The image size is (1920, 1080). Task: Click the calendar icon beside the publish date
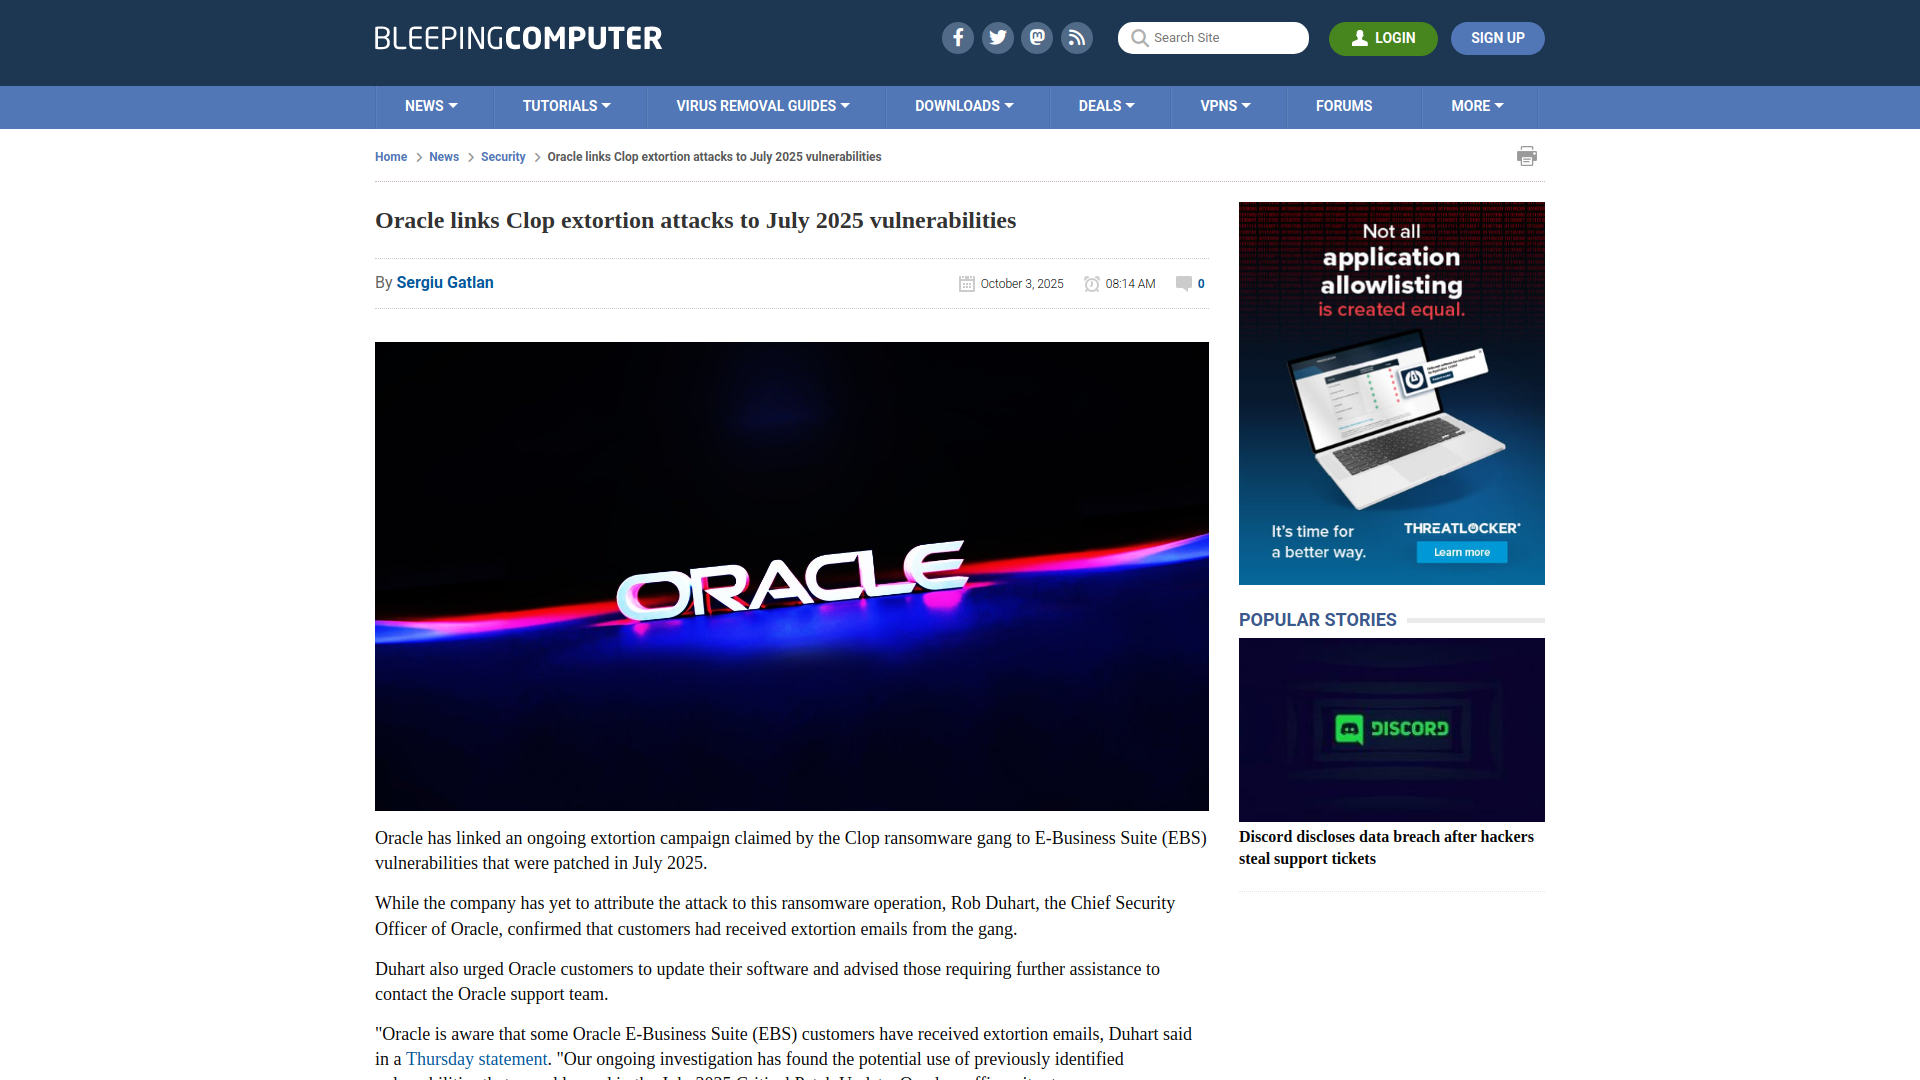966,284
